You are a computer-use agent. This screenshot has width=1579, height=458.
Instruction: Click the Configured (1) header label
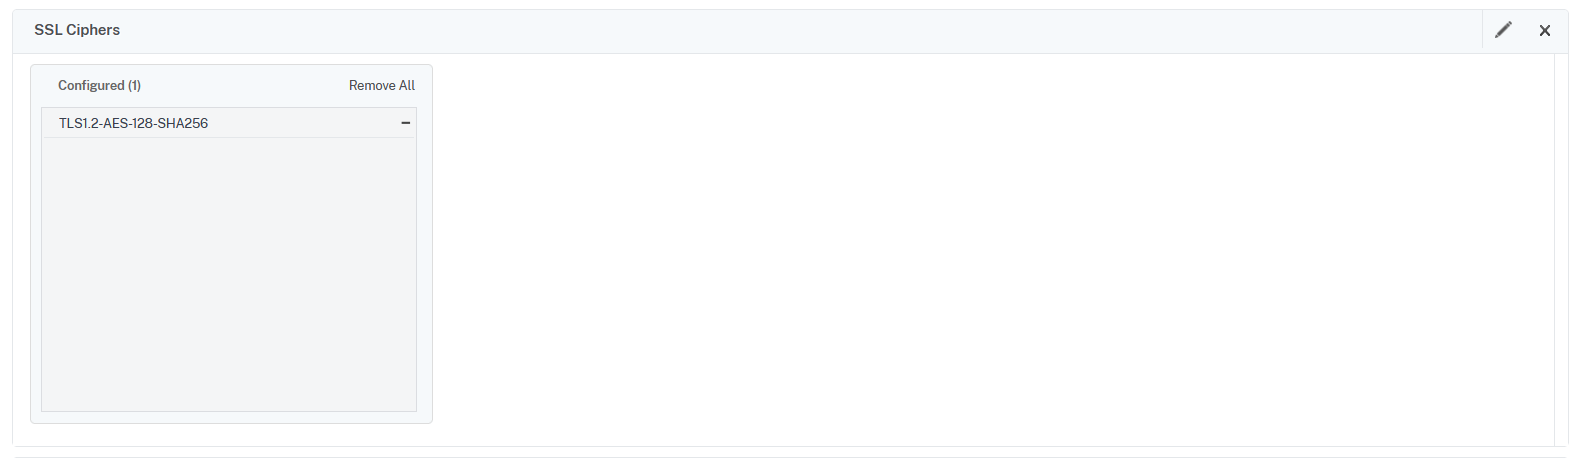pyautogui.click(x=99, y=86)
